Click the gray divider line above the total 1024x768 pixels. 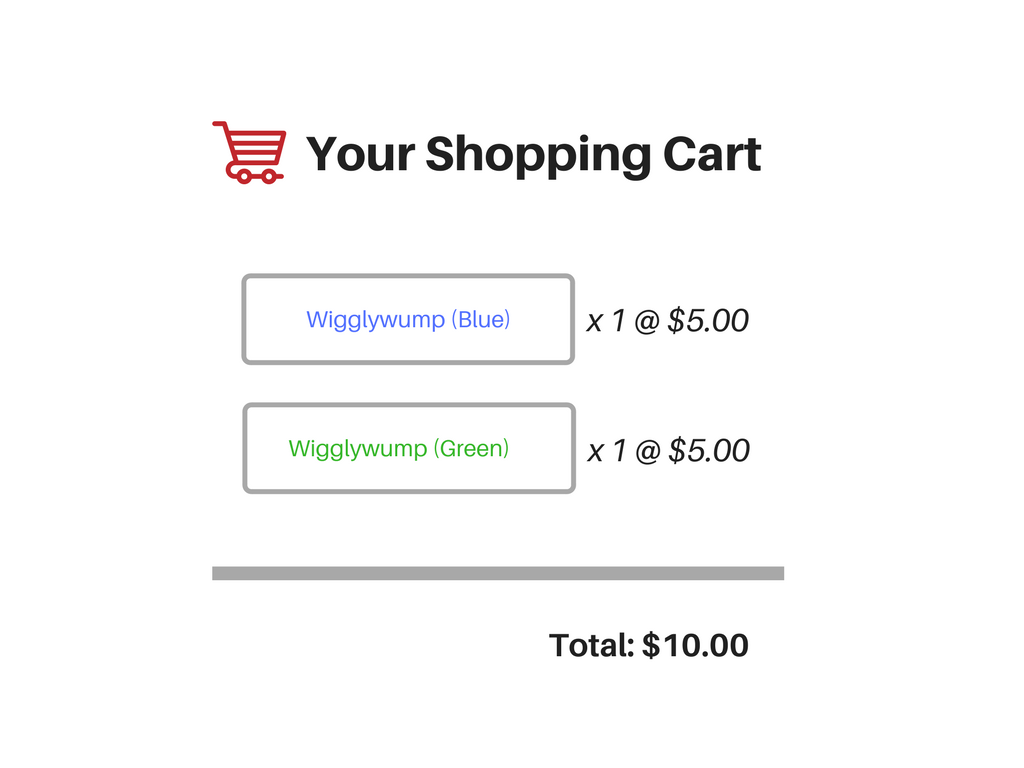pos(498,573)
